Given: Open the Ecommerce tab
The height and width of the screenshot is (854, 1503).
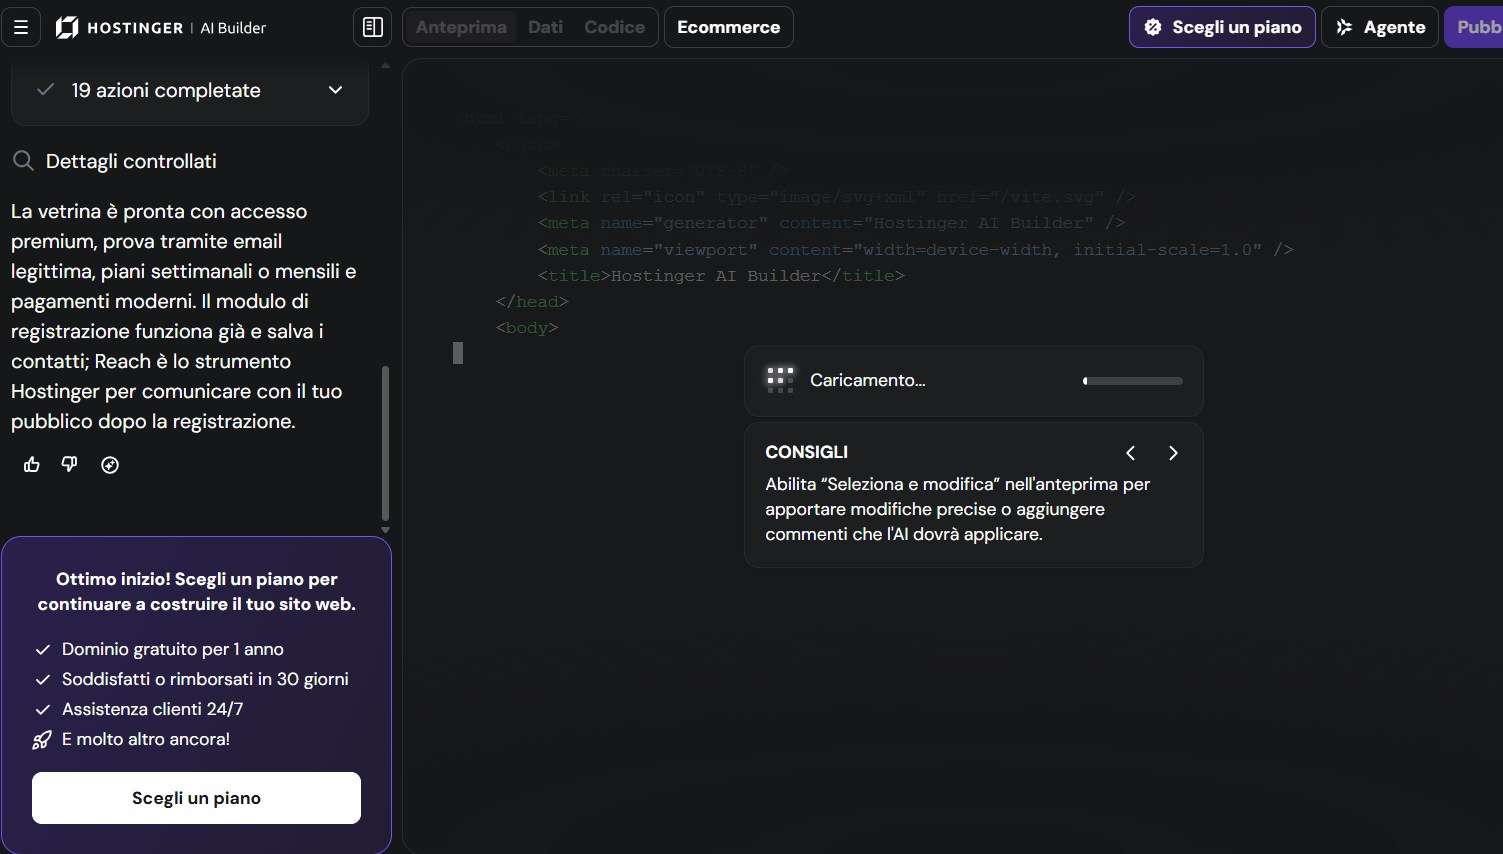Looking at the screenshot, I should point(729,27).
